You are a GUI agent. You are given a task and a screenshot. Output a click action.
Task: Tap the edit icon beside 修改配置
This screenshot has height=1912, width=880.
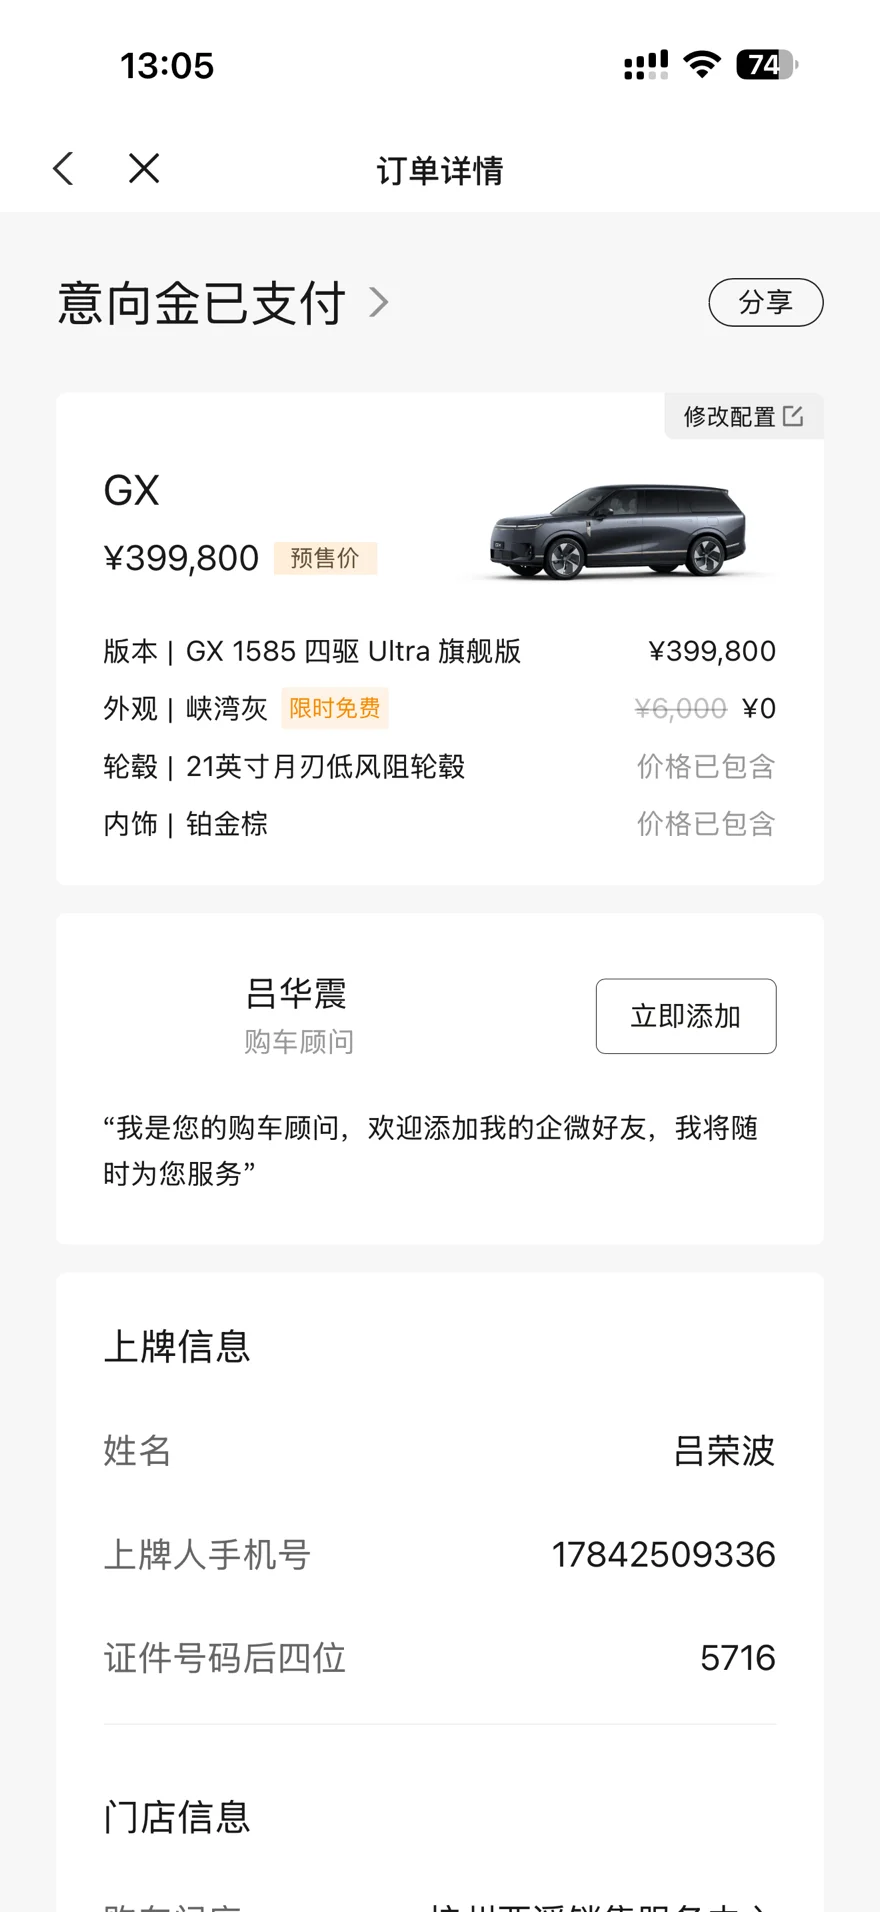pyautogui.click(x=793, y=416)
